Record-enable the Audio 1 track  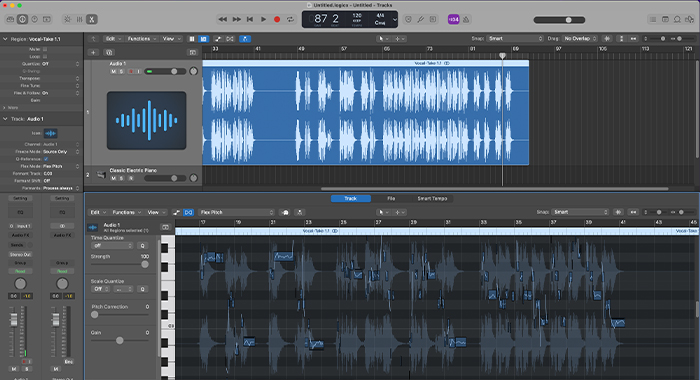coord(131,71)
